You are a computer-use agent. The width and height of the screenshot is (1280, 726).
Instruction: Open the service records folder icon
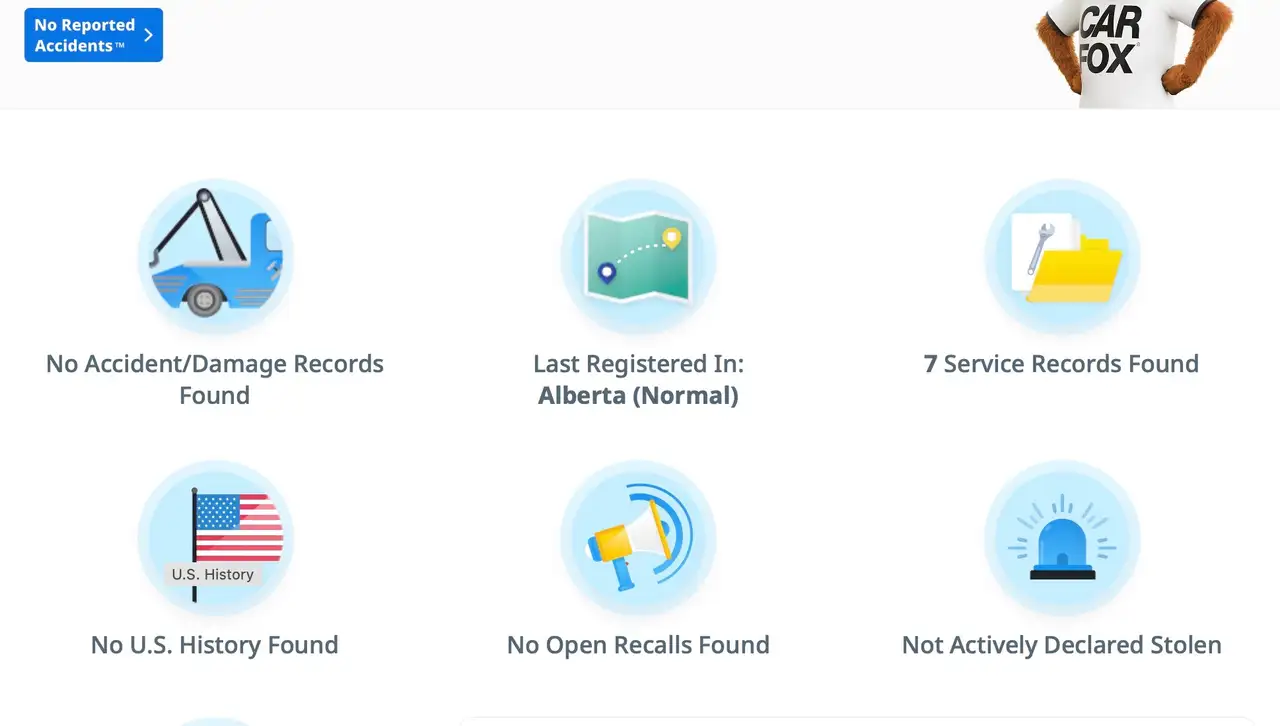coord(1062,257)
